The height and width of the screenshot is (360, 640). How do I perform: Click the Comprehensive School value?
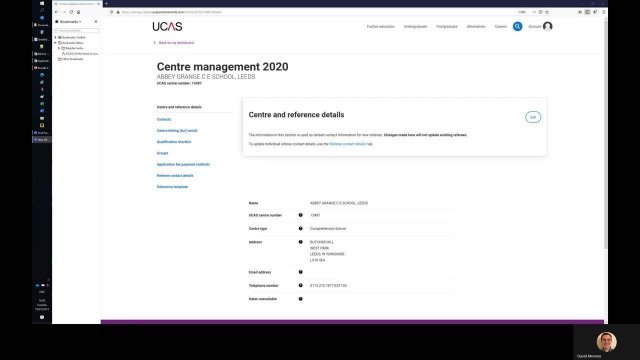pos(328,229)
